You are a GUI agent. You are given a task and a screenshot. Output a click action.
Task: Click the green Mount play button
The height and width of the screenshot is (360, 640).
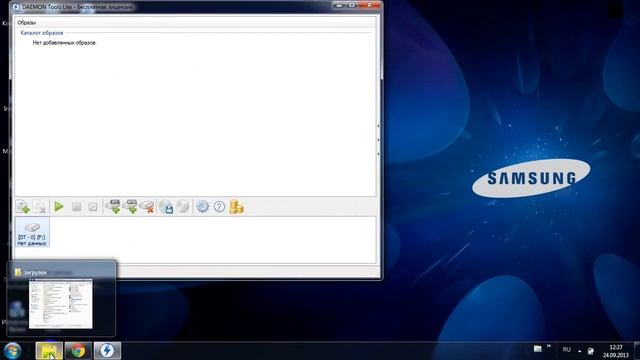[59, 207]
